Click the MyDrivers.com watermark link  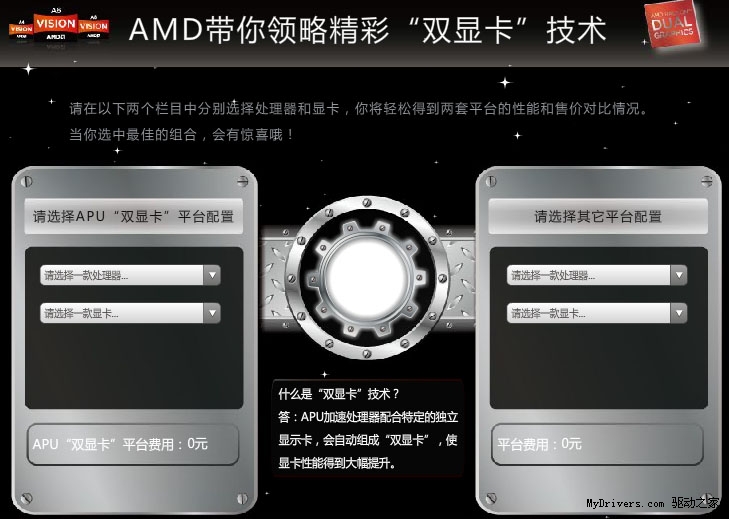[625, 503]
